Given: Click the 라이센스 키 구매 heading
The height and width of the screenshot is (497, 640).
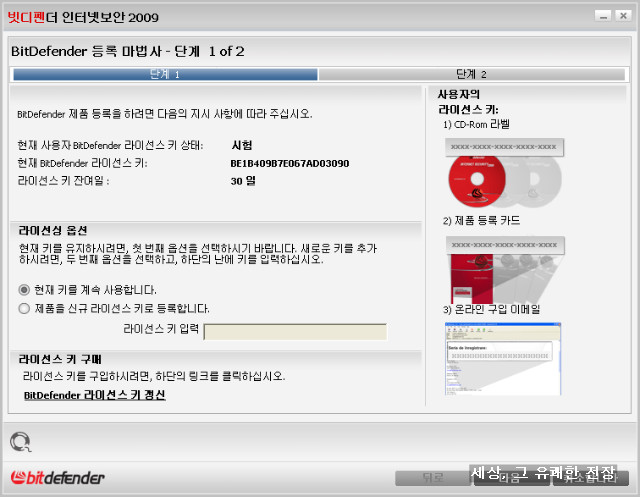Looking at the screenshot, I should click(60, 359).
